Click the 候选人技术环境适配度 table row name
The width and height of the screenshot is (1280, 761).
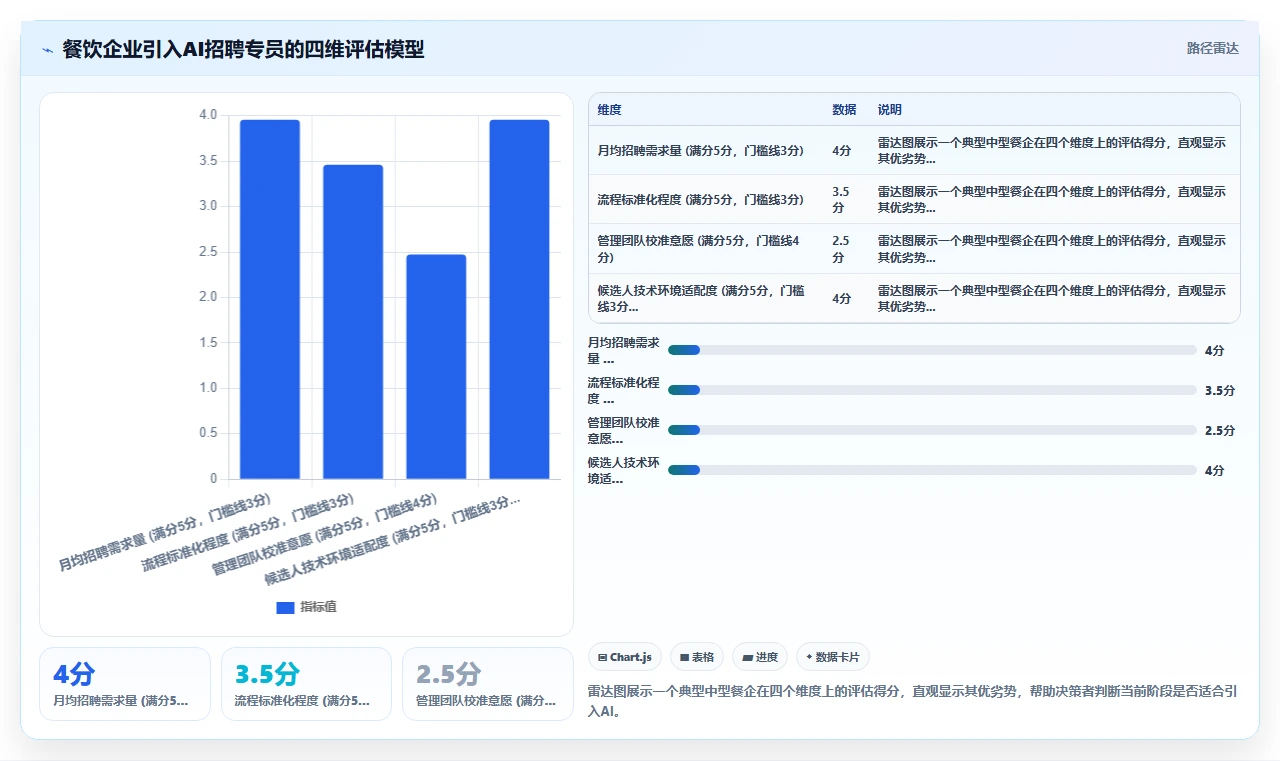pyautogui.click(x=700, y=298)
